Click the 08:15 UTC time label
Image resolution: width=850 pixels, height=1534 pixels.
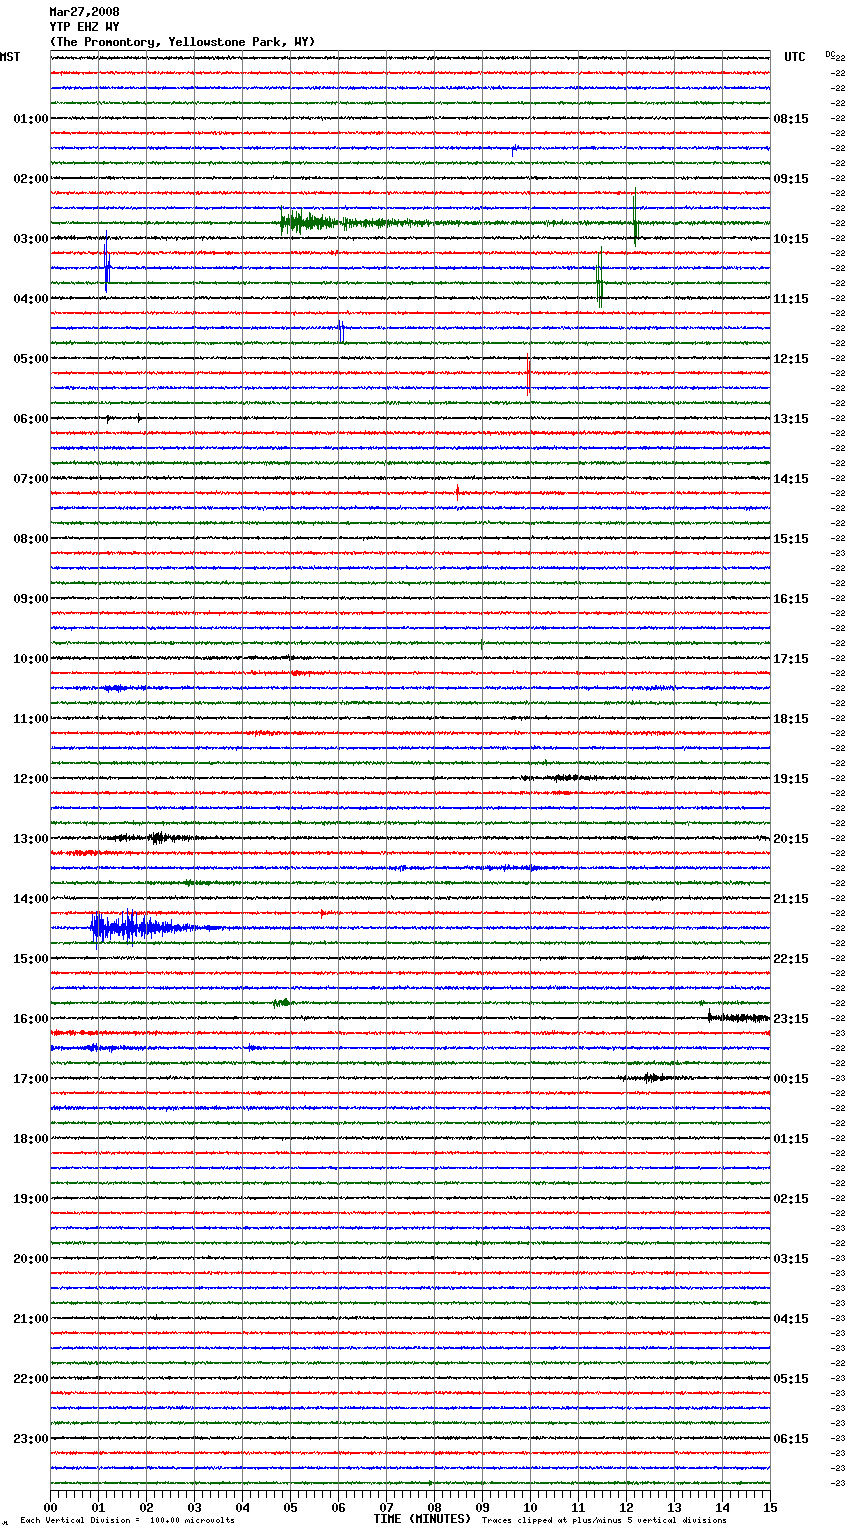(791, 119)
